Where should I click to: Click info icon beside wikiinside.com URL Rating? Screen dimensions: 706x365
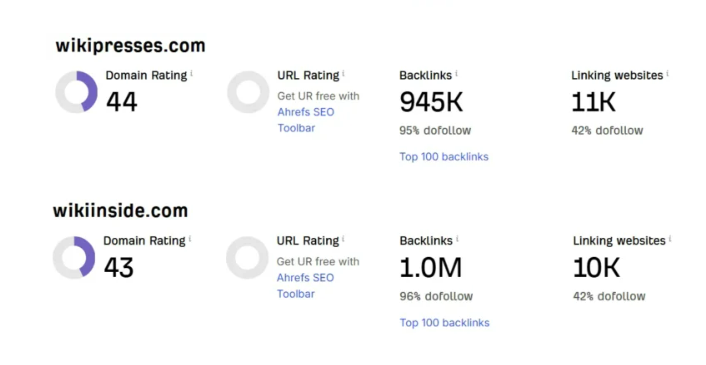343,239
